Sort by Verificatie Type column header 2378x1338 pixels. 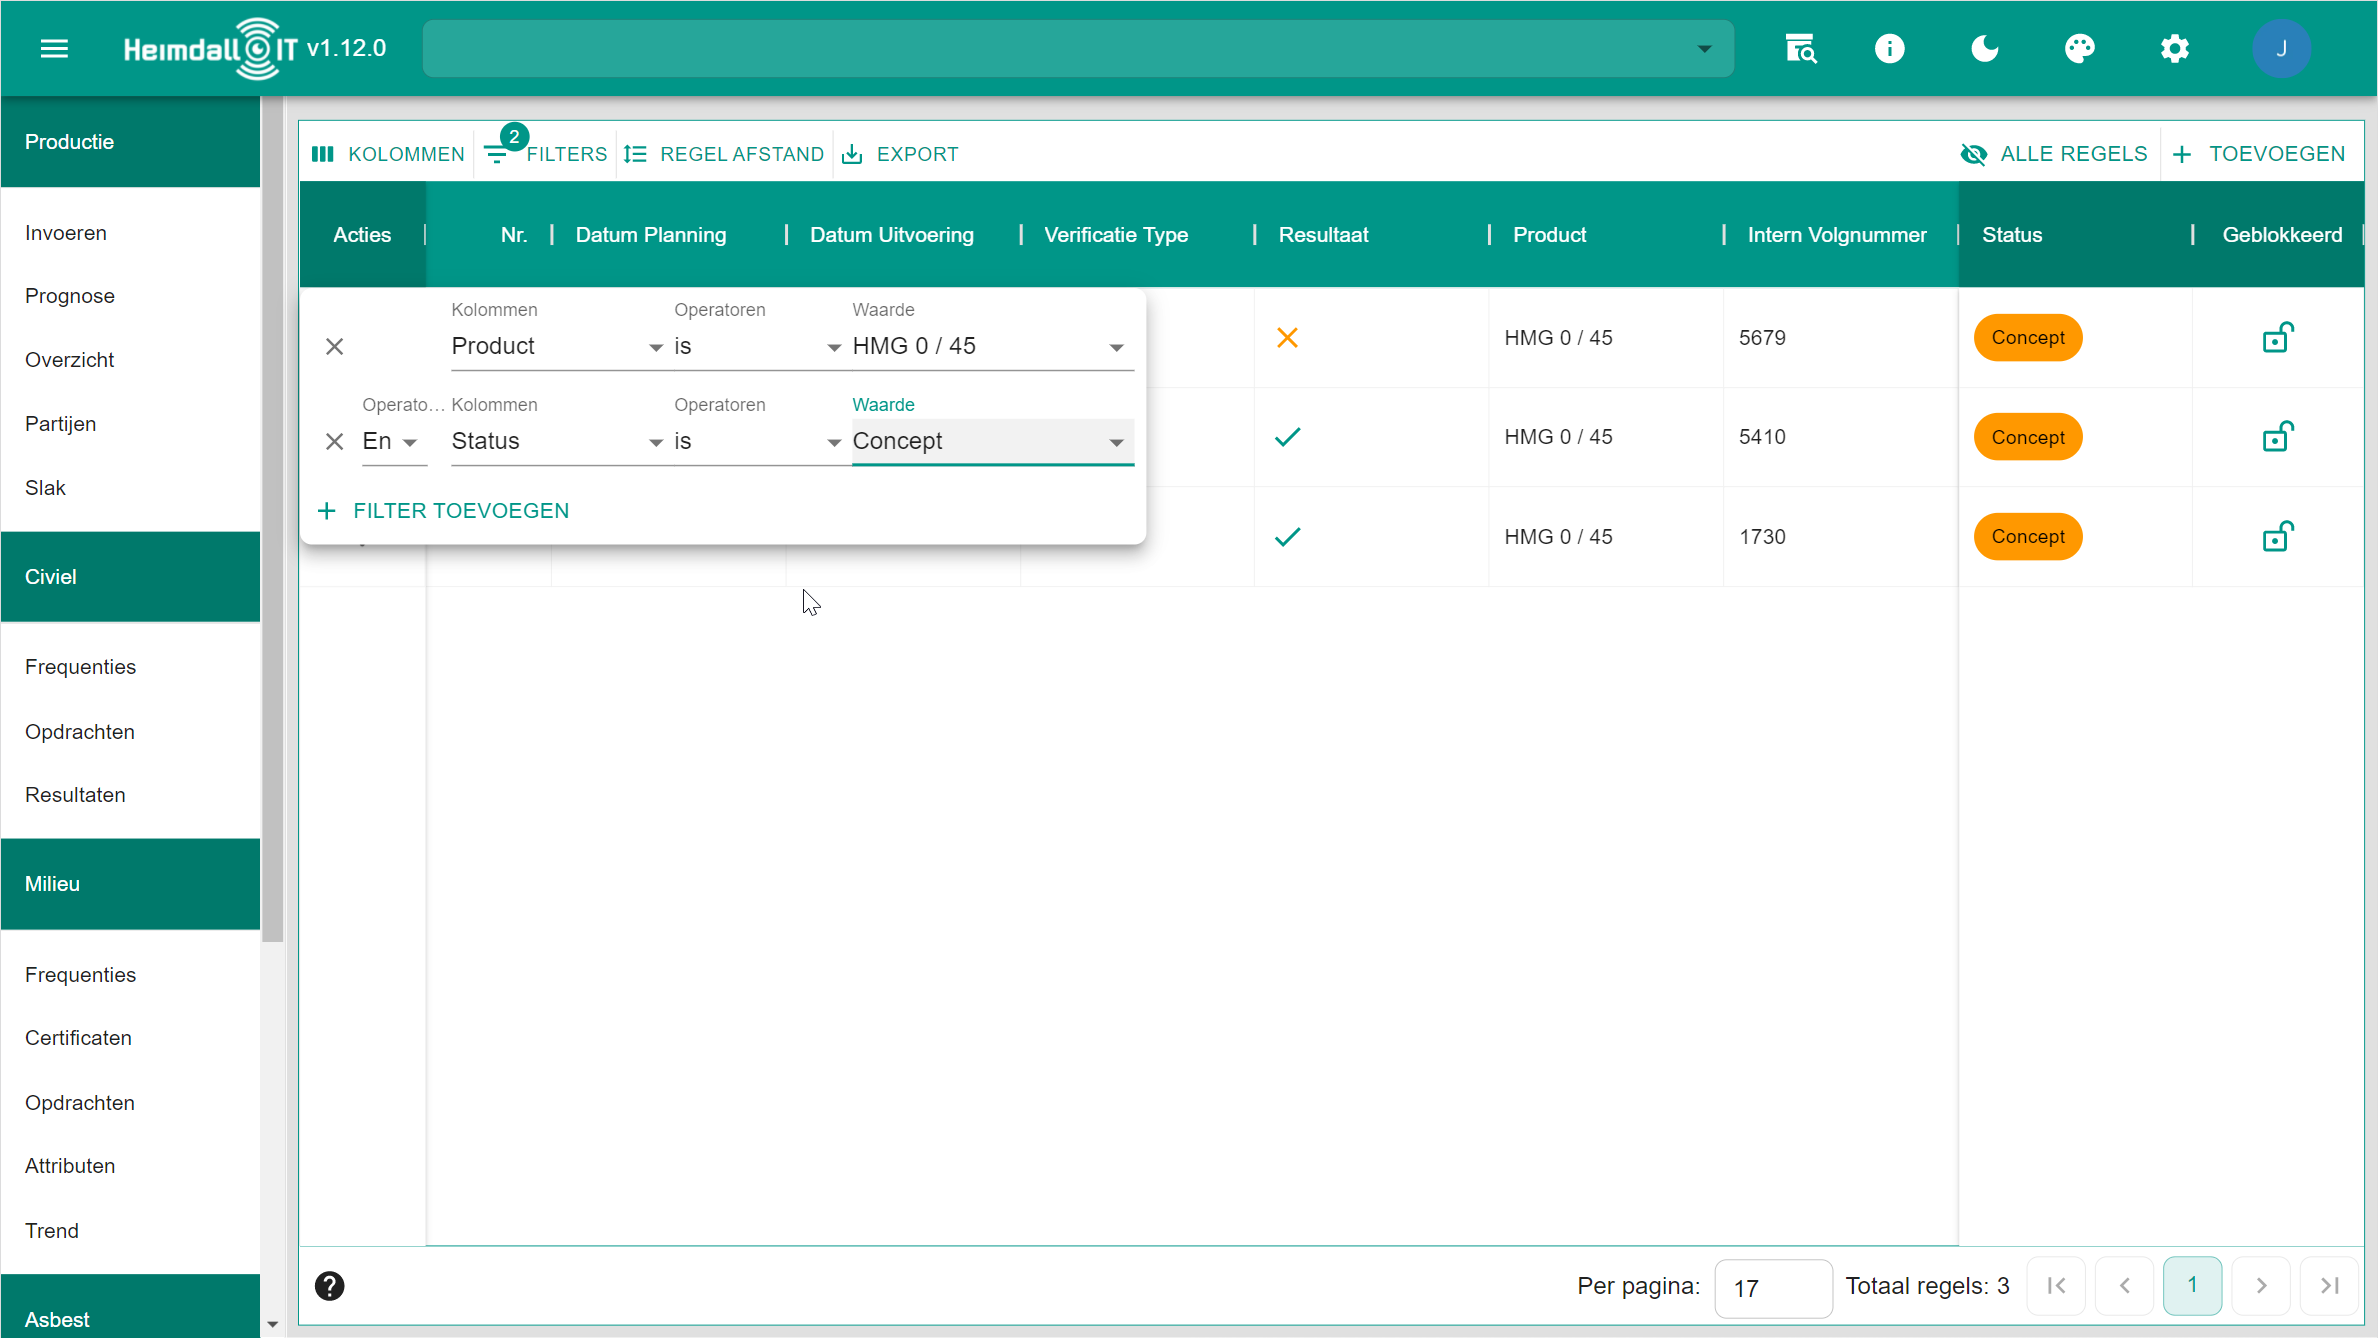tap(1116, 235)
